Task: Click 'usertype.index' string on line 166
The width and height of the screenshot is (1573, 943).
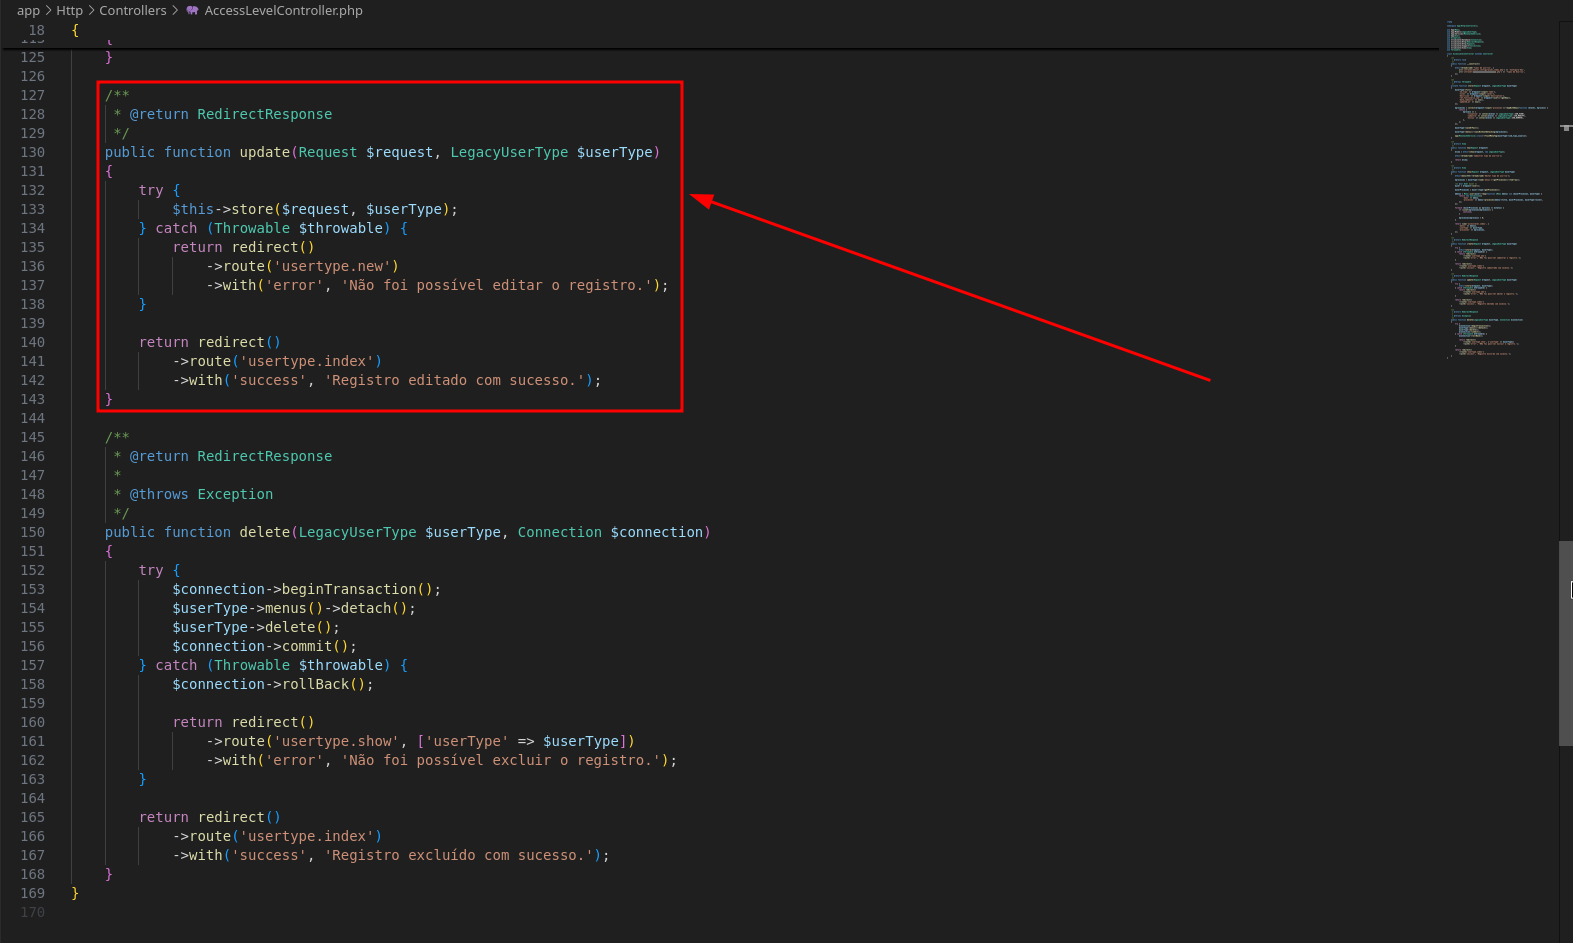Action: [x=307, y=836]
